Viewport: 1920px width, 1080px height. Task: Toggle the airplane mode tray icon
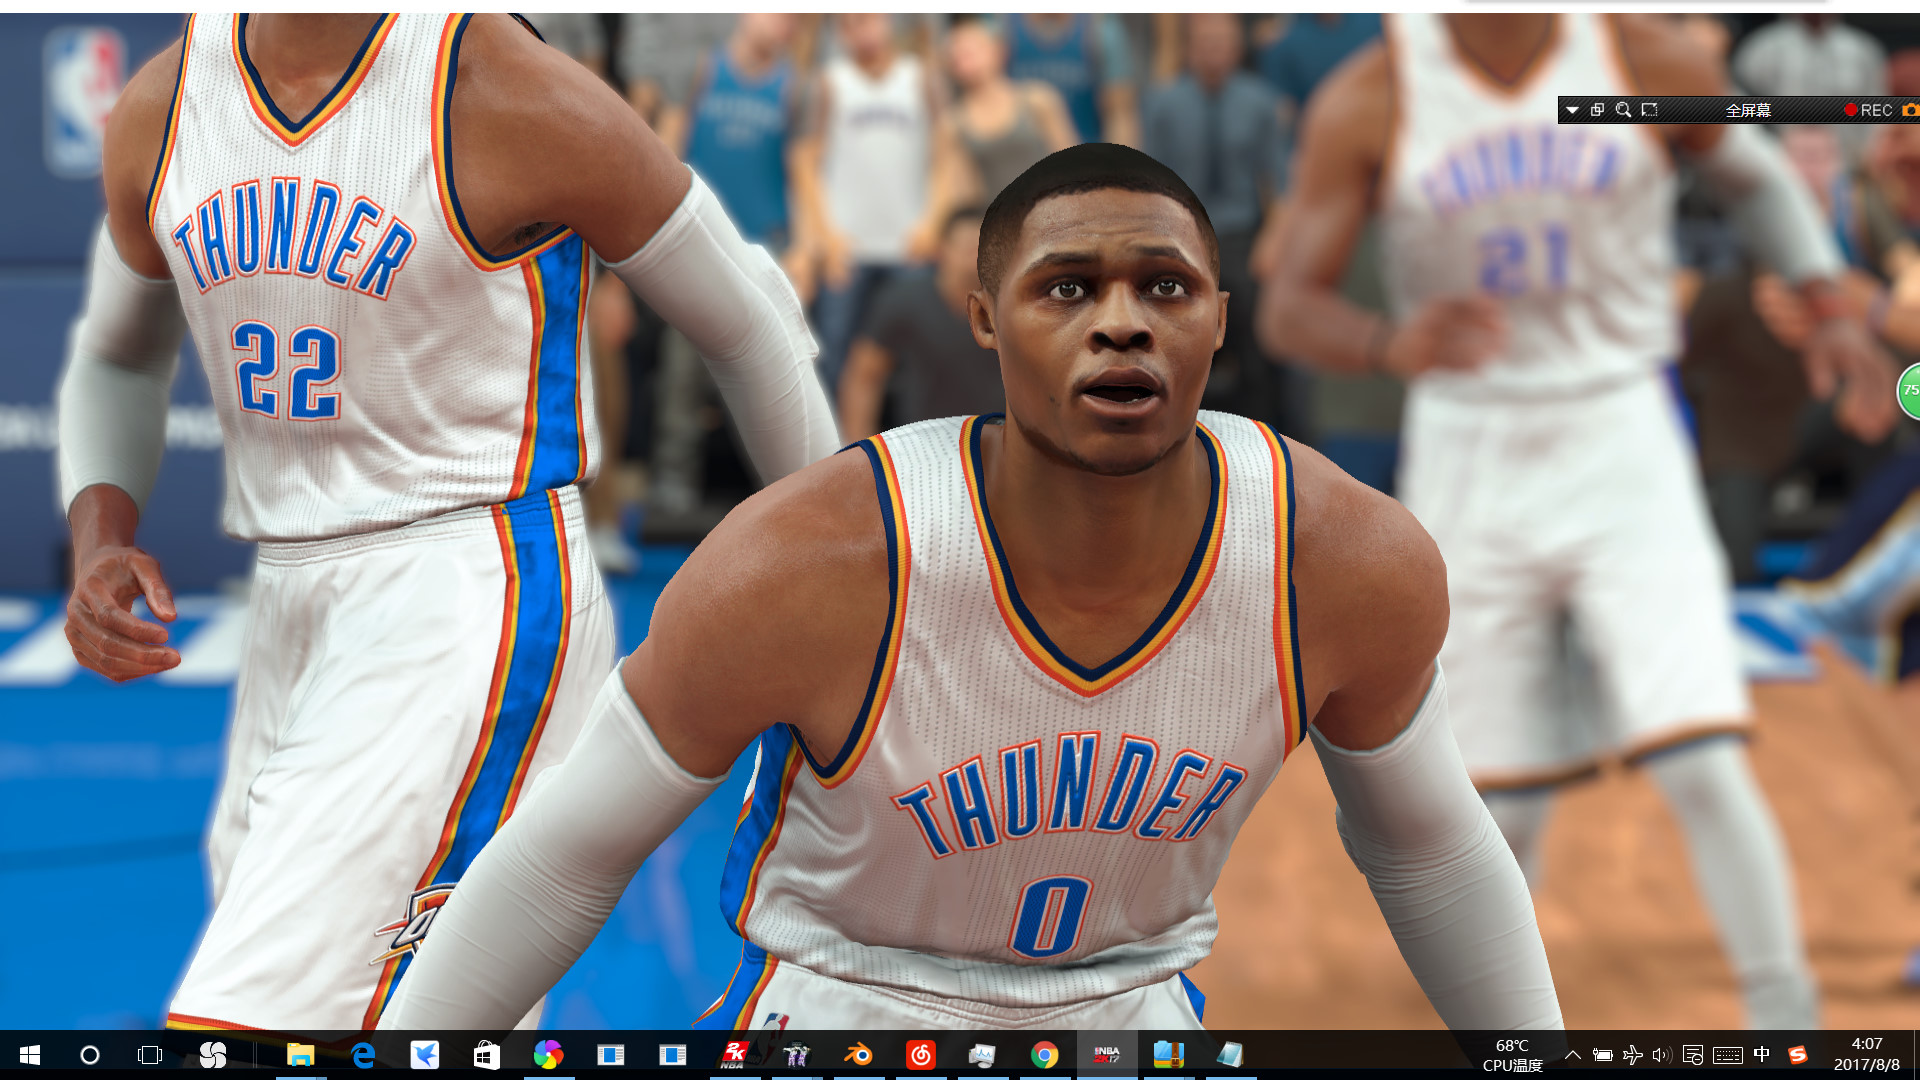tap(1633, 1055)
